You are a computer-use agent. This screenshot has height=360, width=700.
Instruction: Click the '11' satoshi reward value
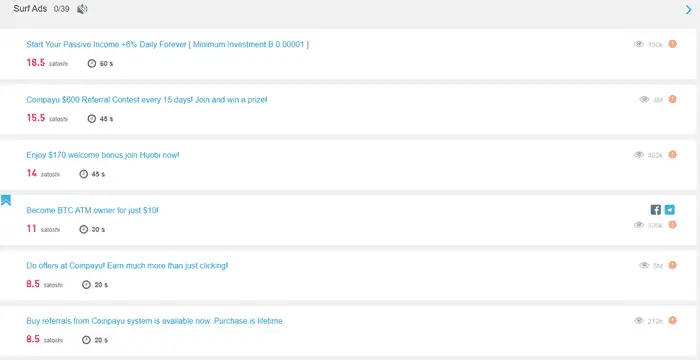point(31,229)
